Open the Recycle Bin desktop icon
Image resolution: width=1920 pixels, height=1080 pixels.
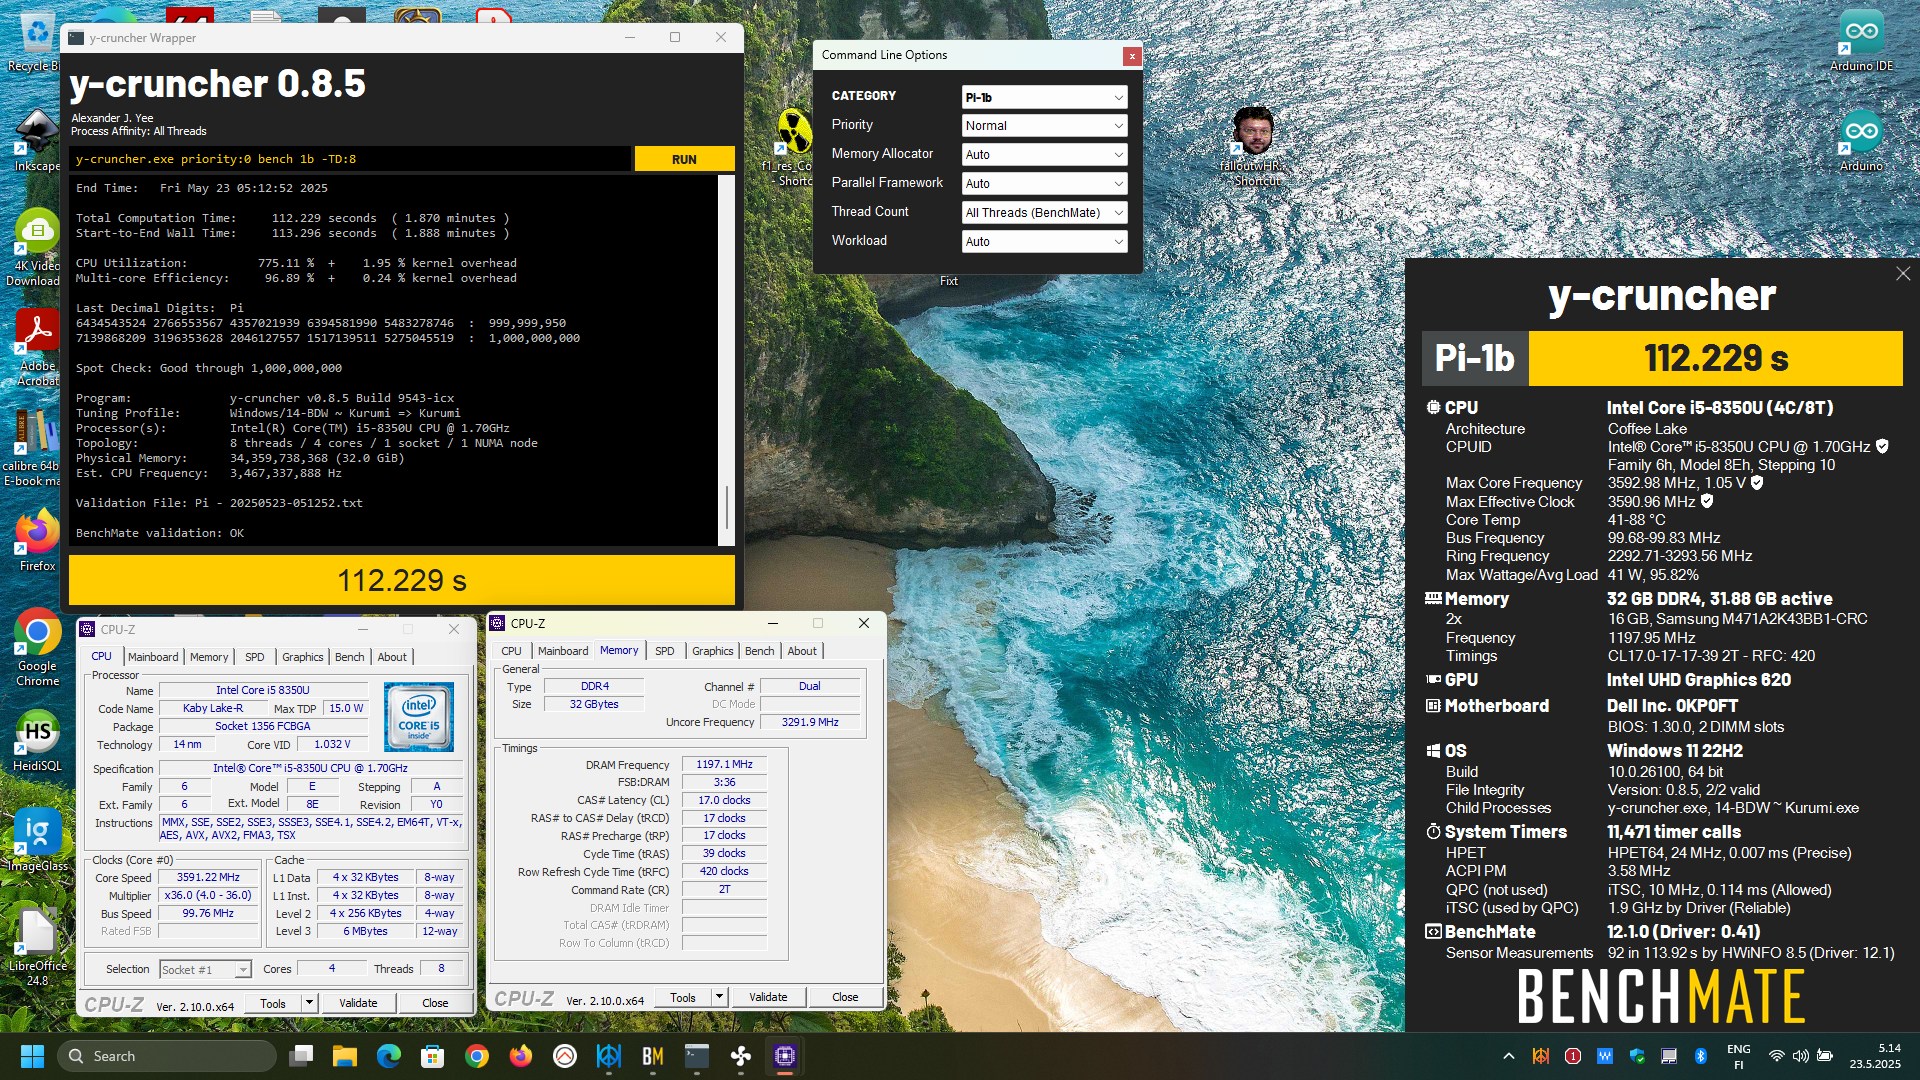pyautogui.click(x=35, y=41)
